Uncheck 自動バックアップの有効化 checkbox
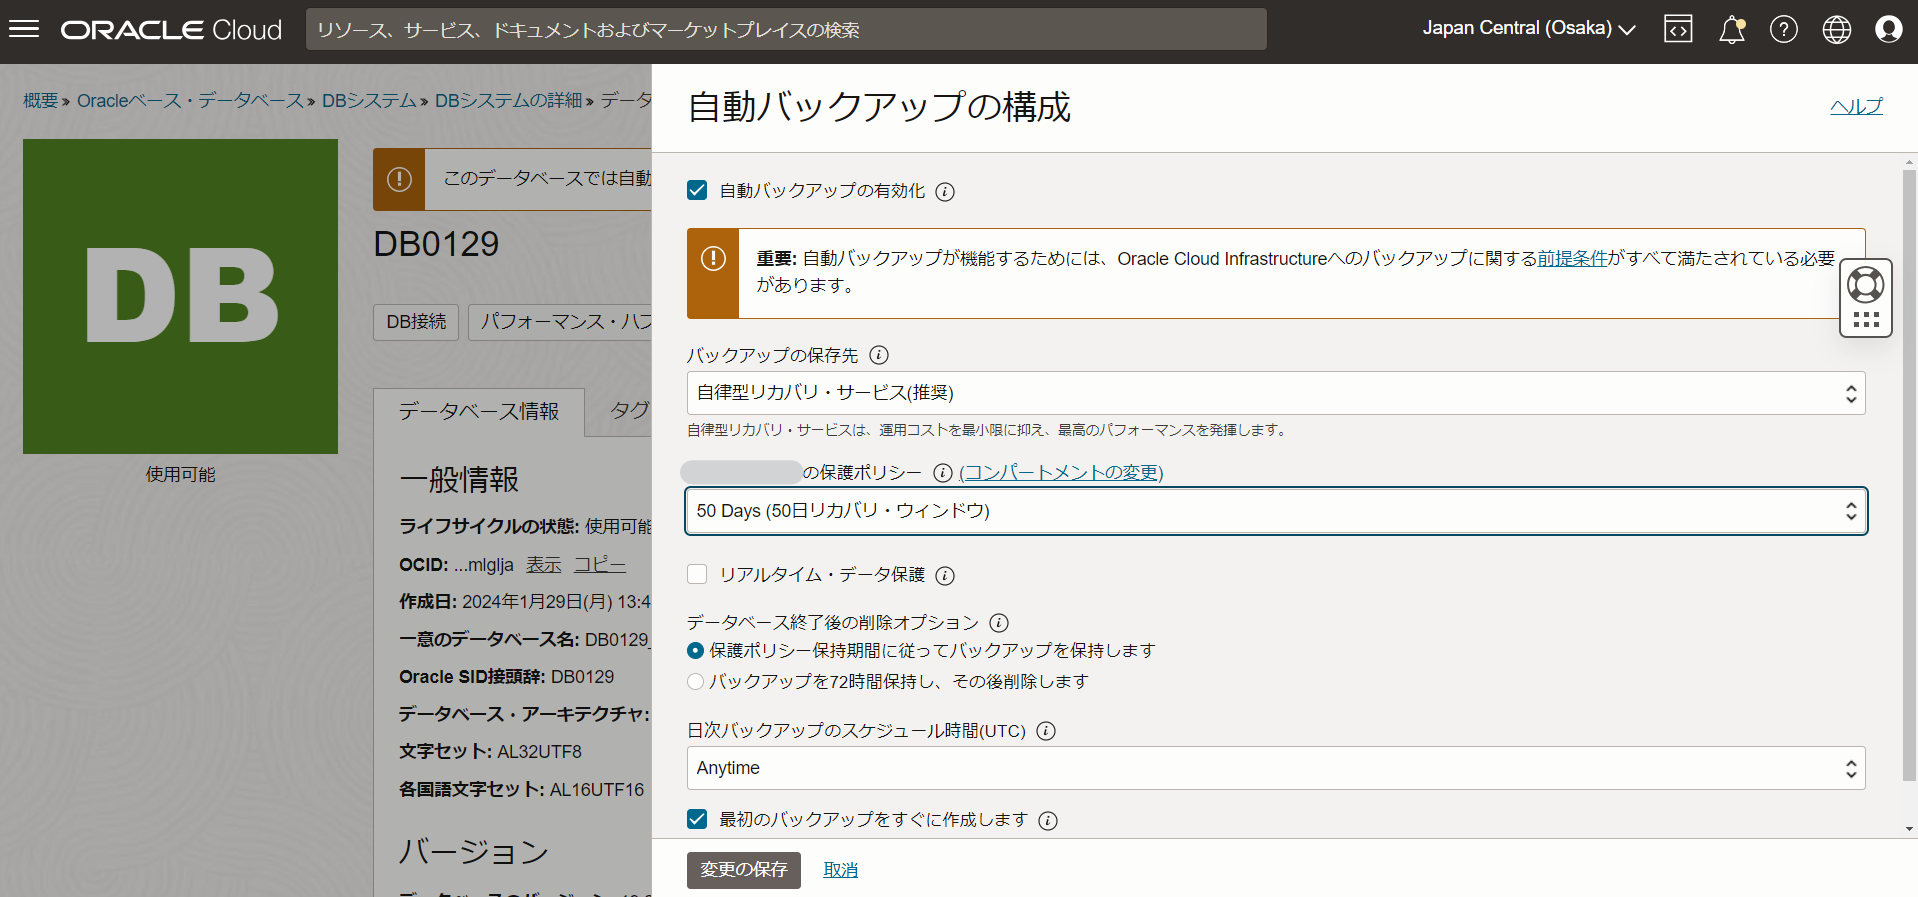Viewport: 1918px width, 897px height. click(x=697, y=190)
